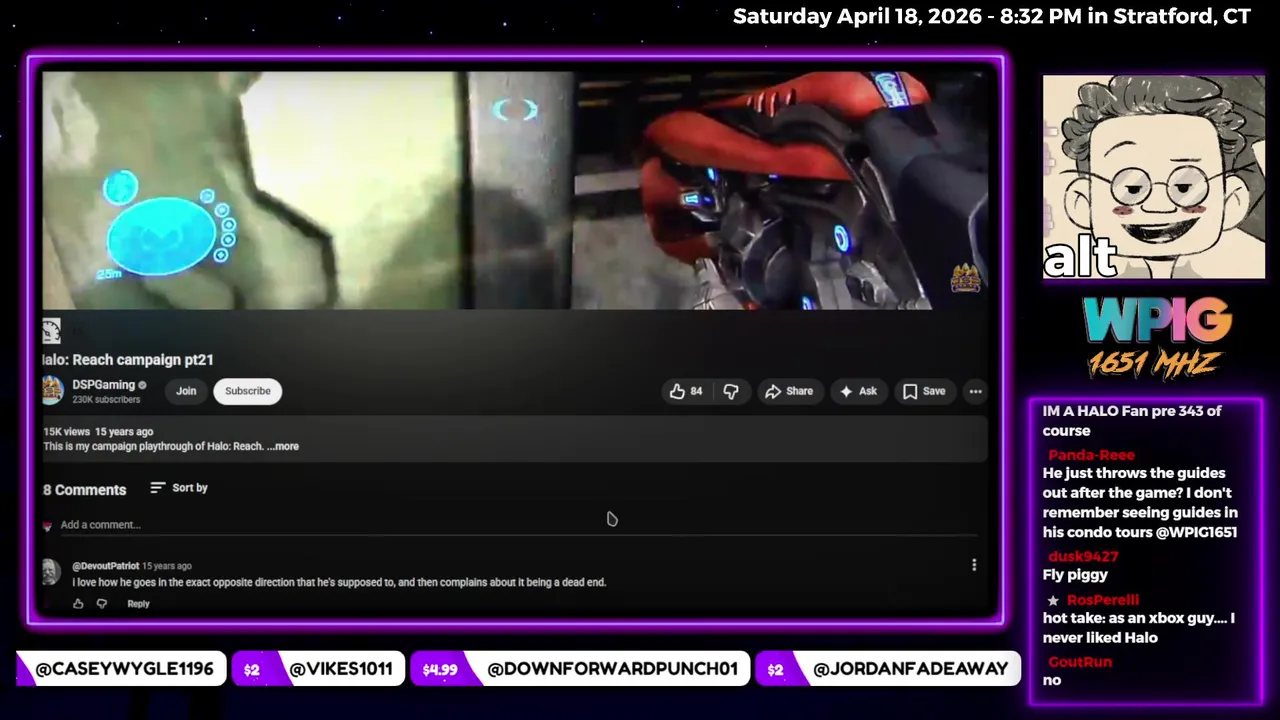Click the Halo: Reach video player
This screenshot has height=720, width=1280.
tap(515, 190)
